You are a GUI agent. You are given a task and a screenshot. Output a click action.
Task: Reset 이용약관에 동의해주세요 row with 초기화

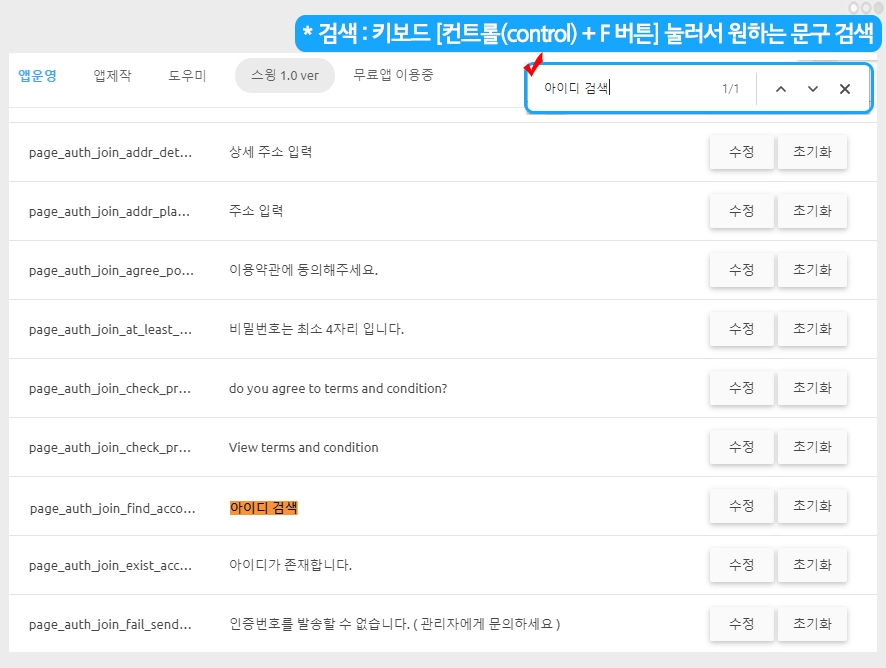tap(812, 270)
